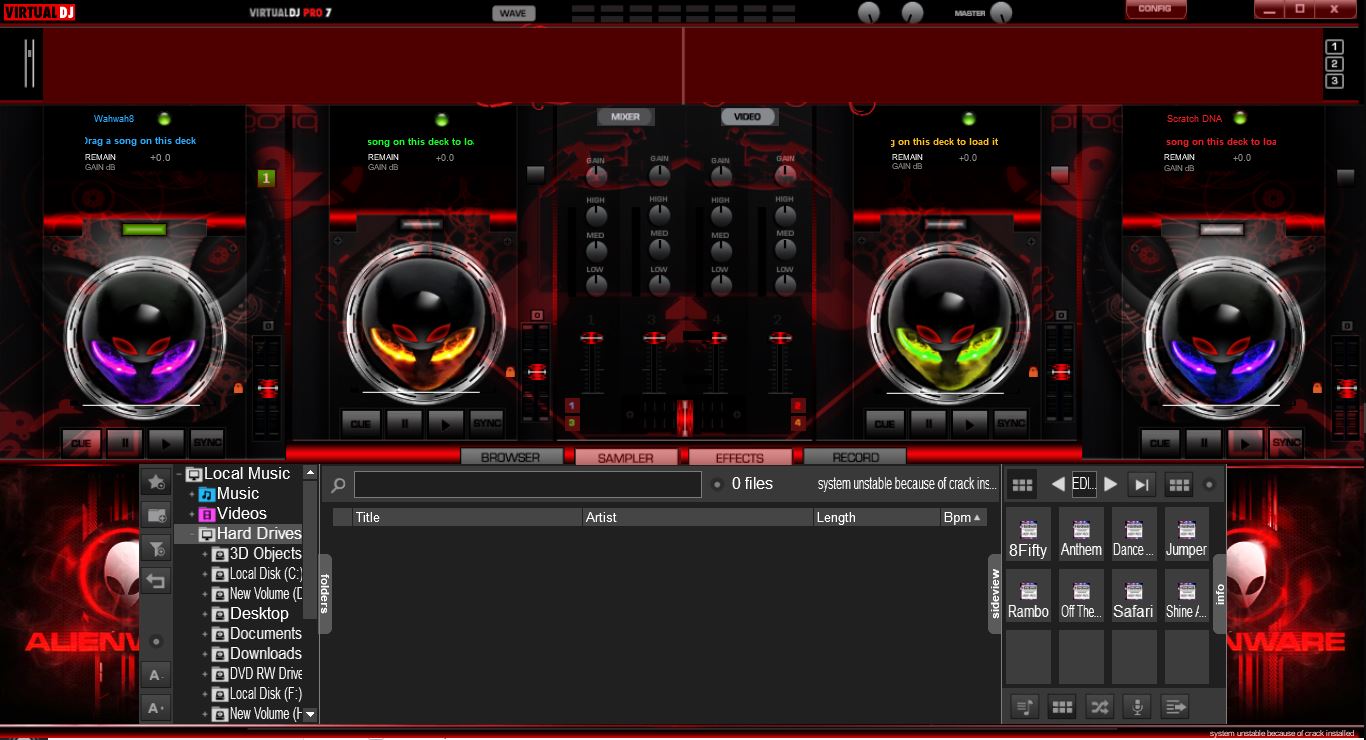The image size is (1366, 740).
Task: Trigger the Safari sample pad
Action: click(x=1133, y=597)
